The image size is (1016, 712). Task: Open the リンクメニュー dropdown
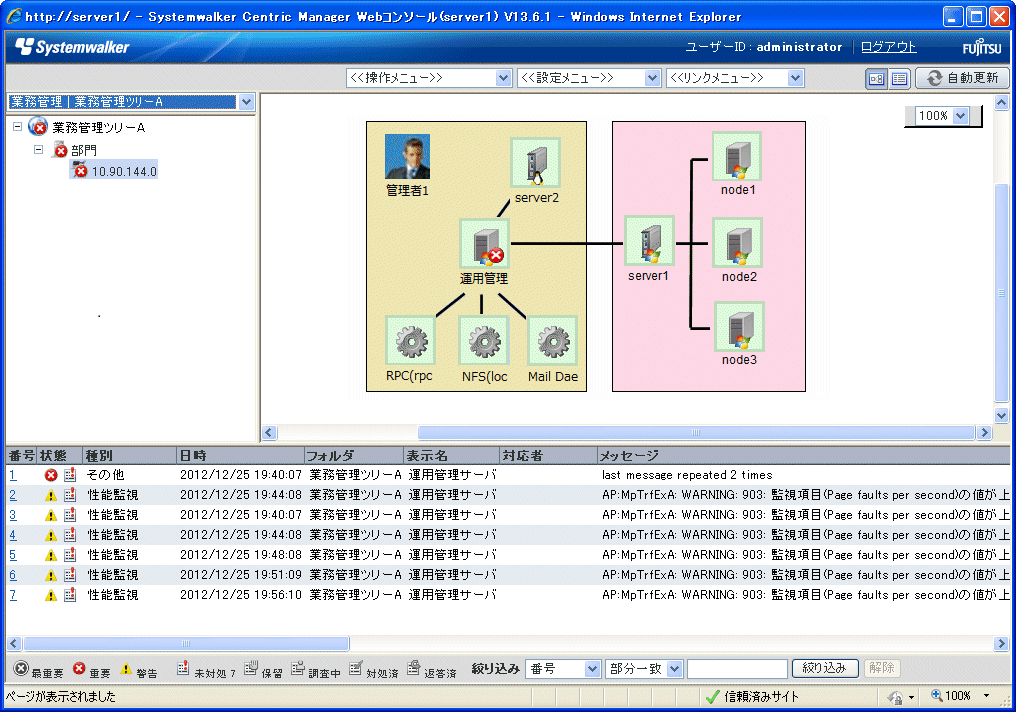click(735, 78)
